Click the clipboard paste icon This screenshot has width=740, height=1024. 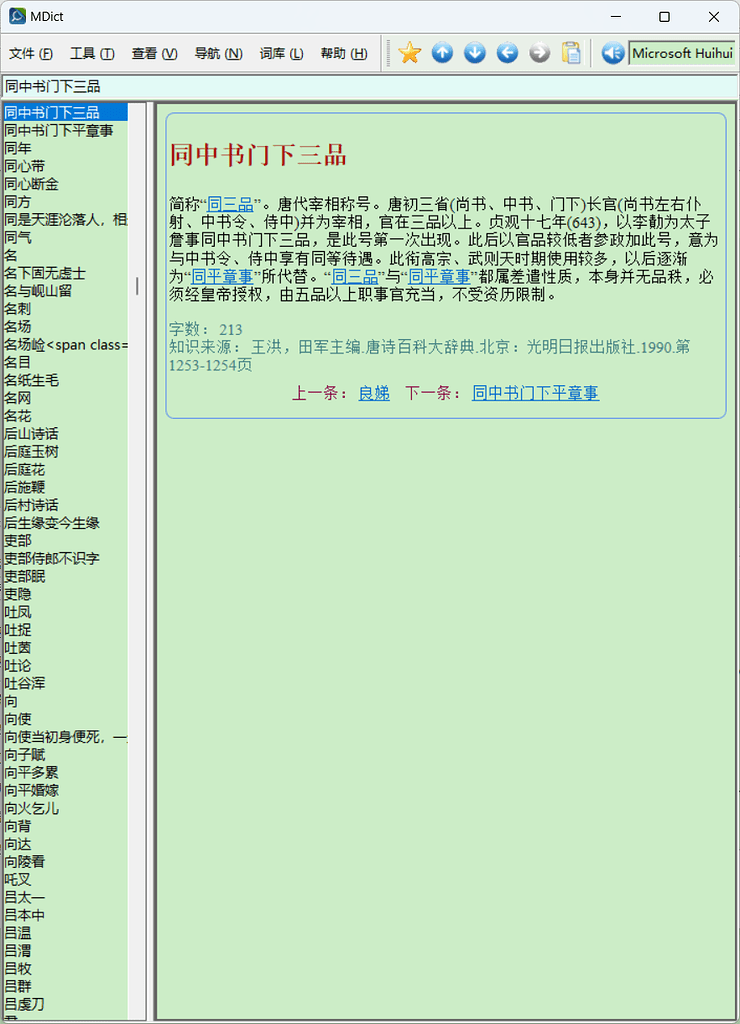tap(571, 53)
